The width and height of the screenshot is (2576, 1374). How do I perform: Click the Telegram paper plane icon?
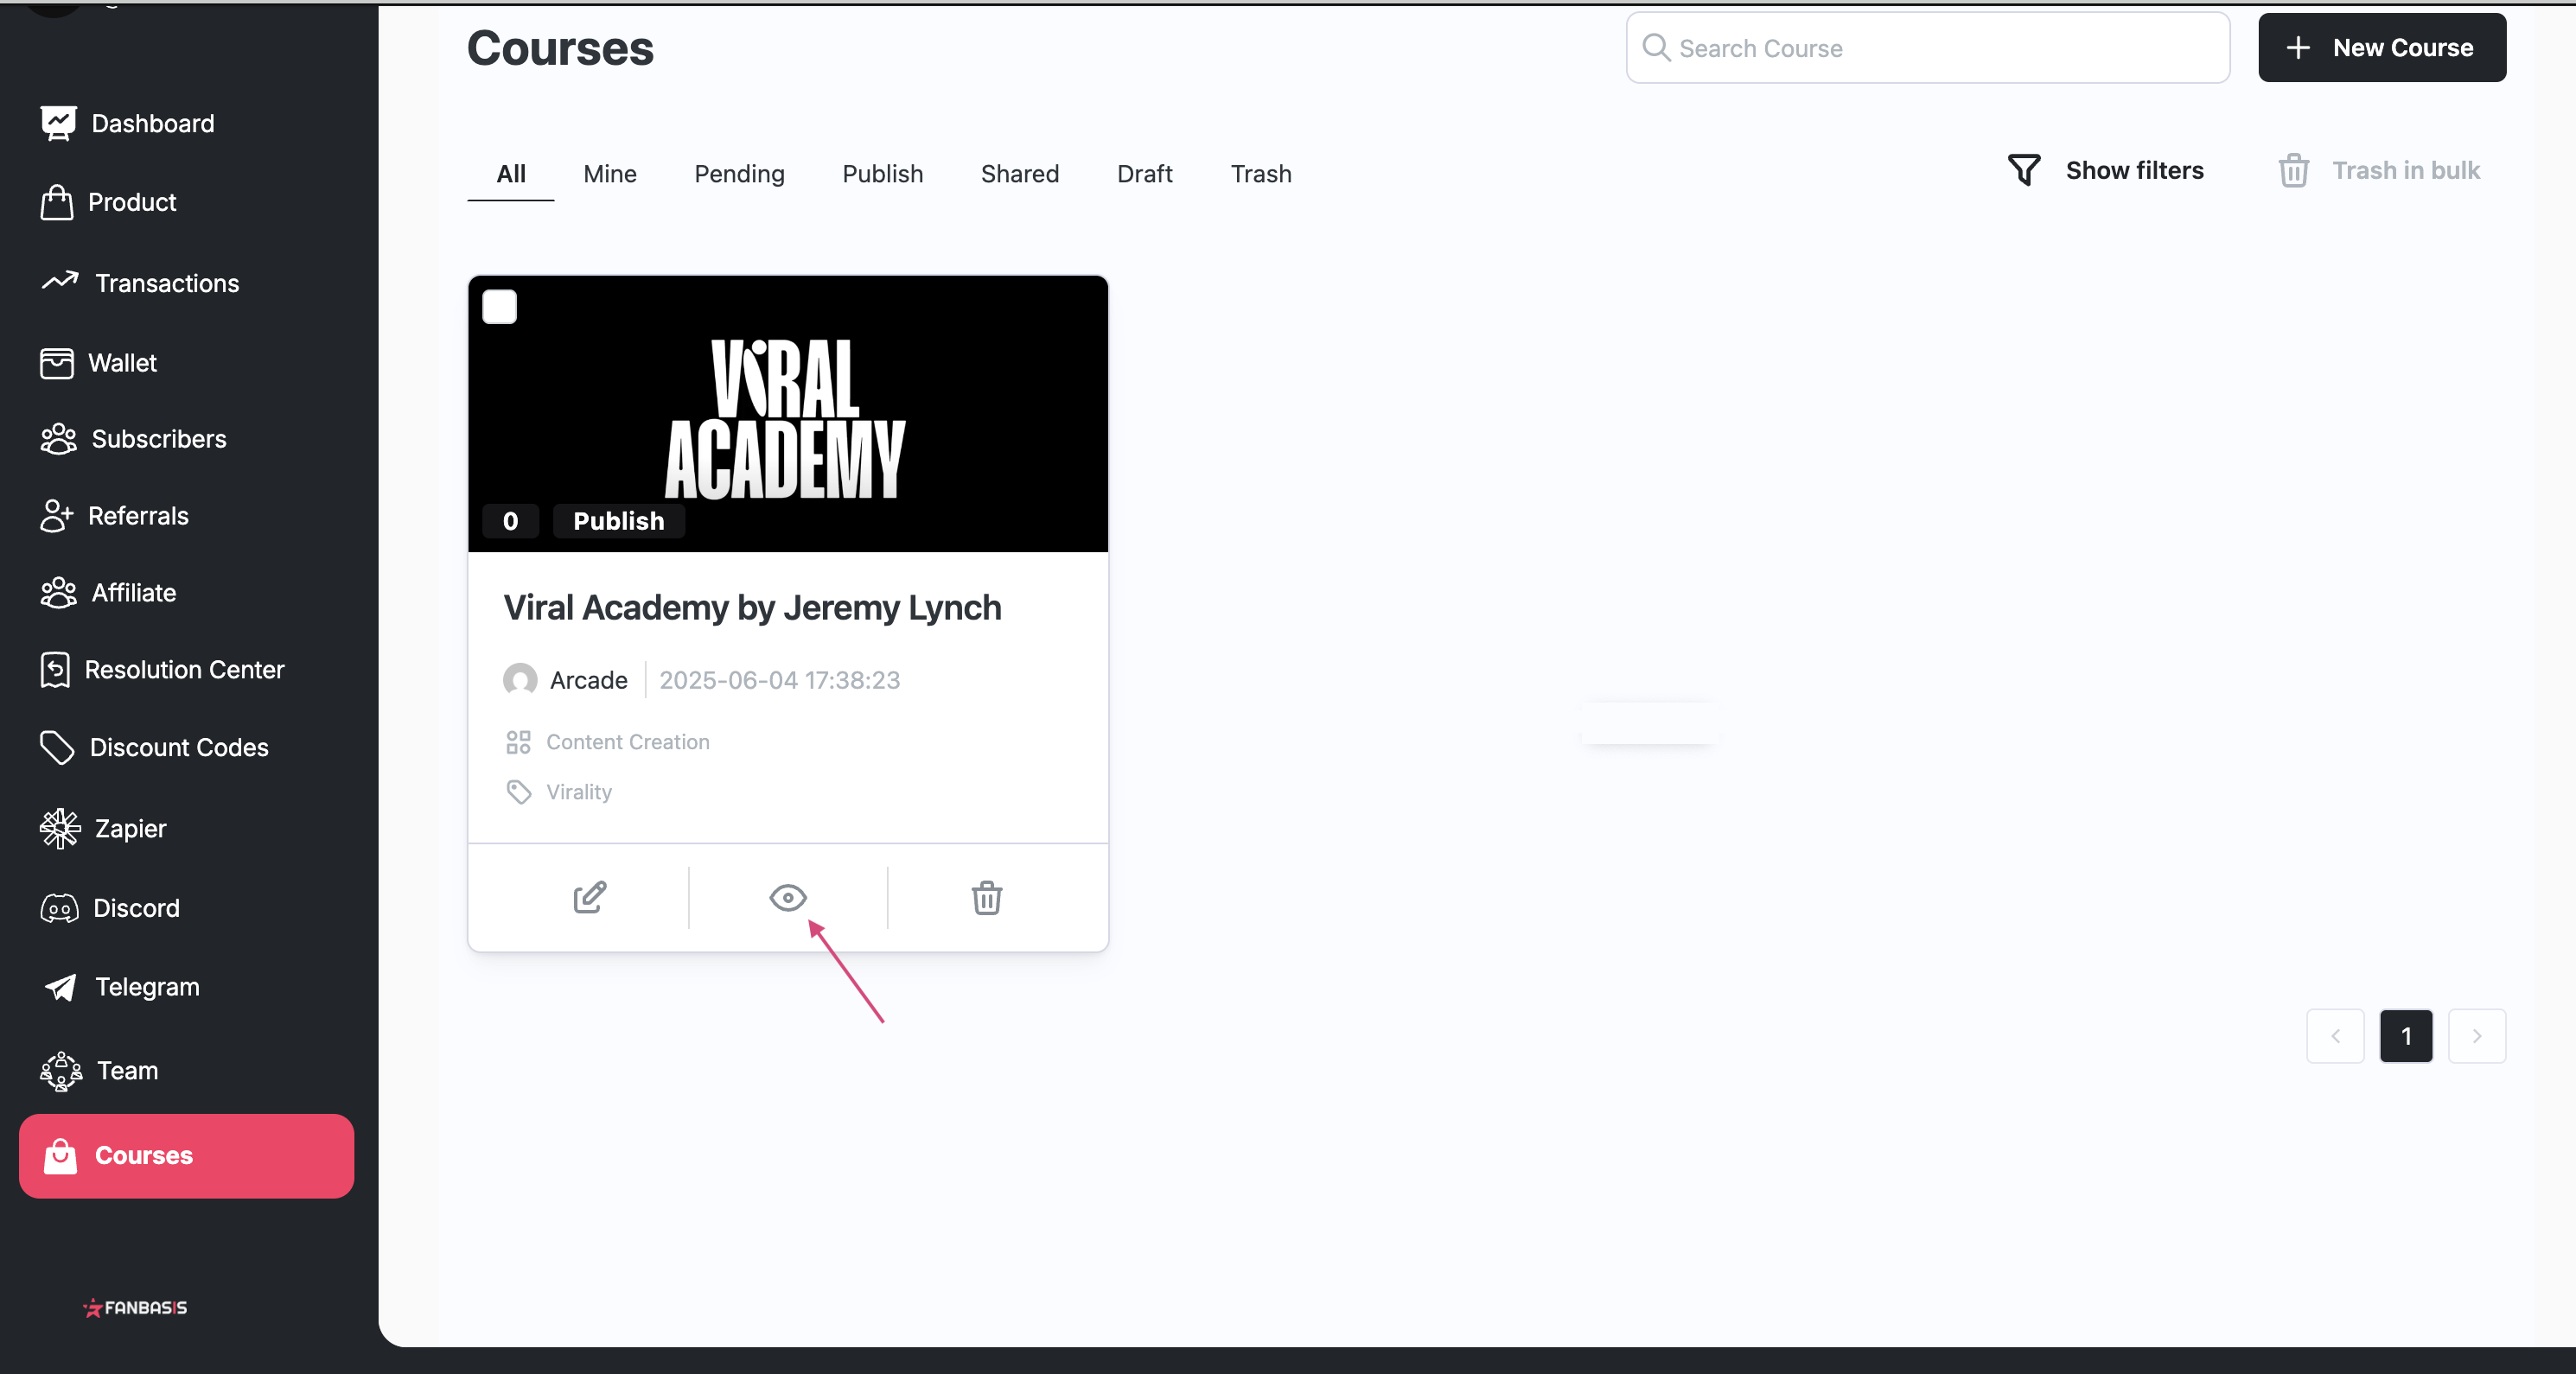pos(60,987)
